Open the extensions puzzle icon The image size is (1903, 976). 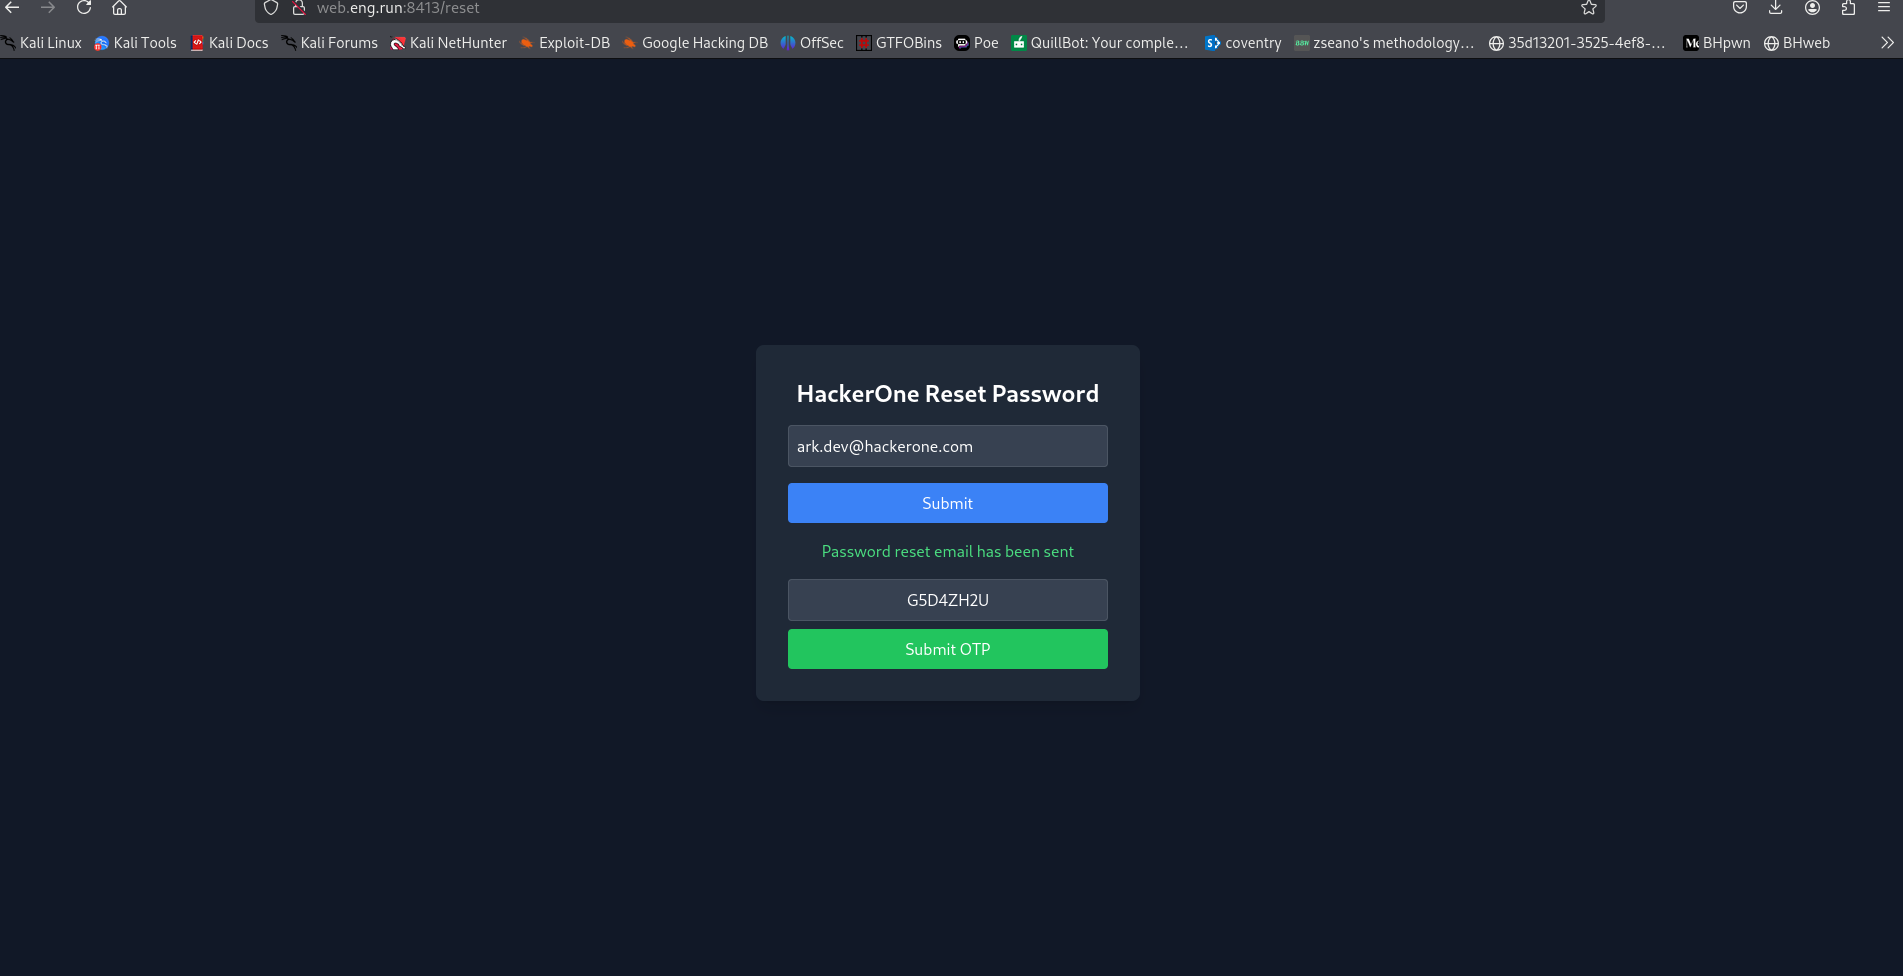(x=1848, y=8)
